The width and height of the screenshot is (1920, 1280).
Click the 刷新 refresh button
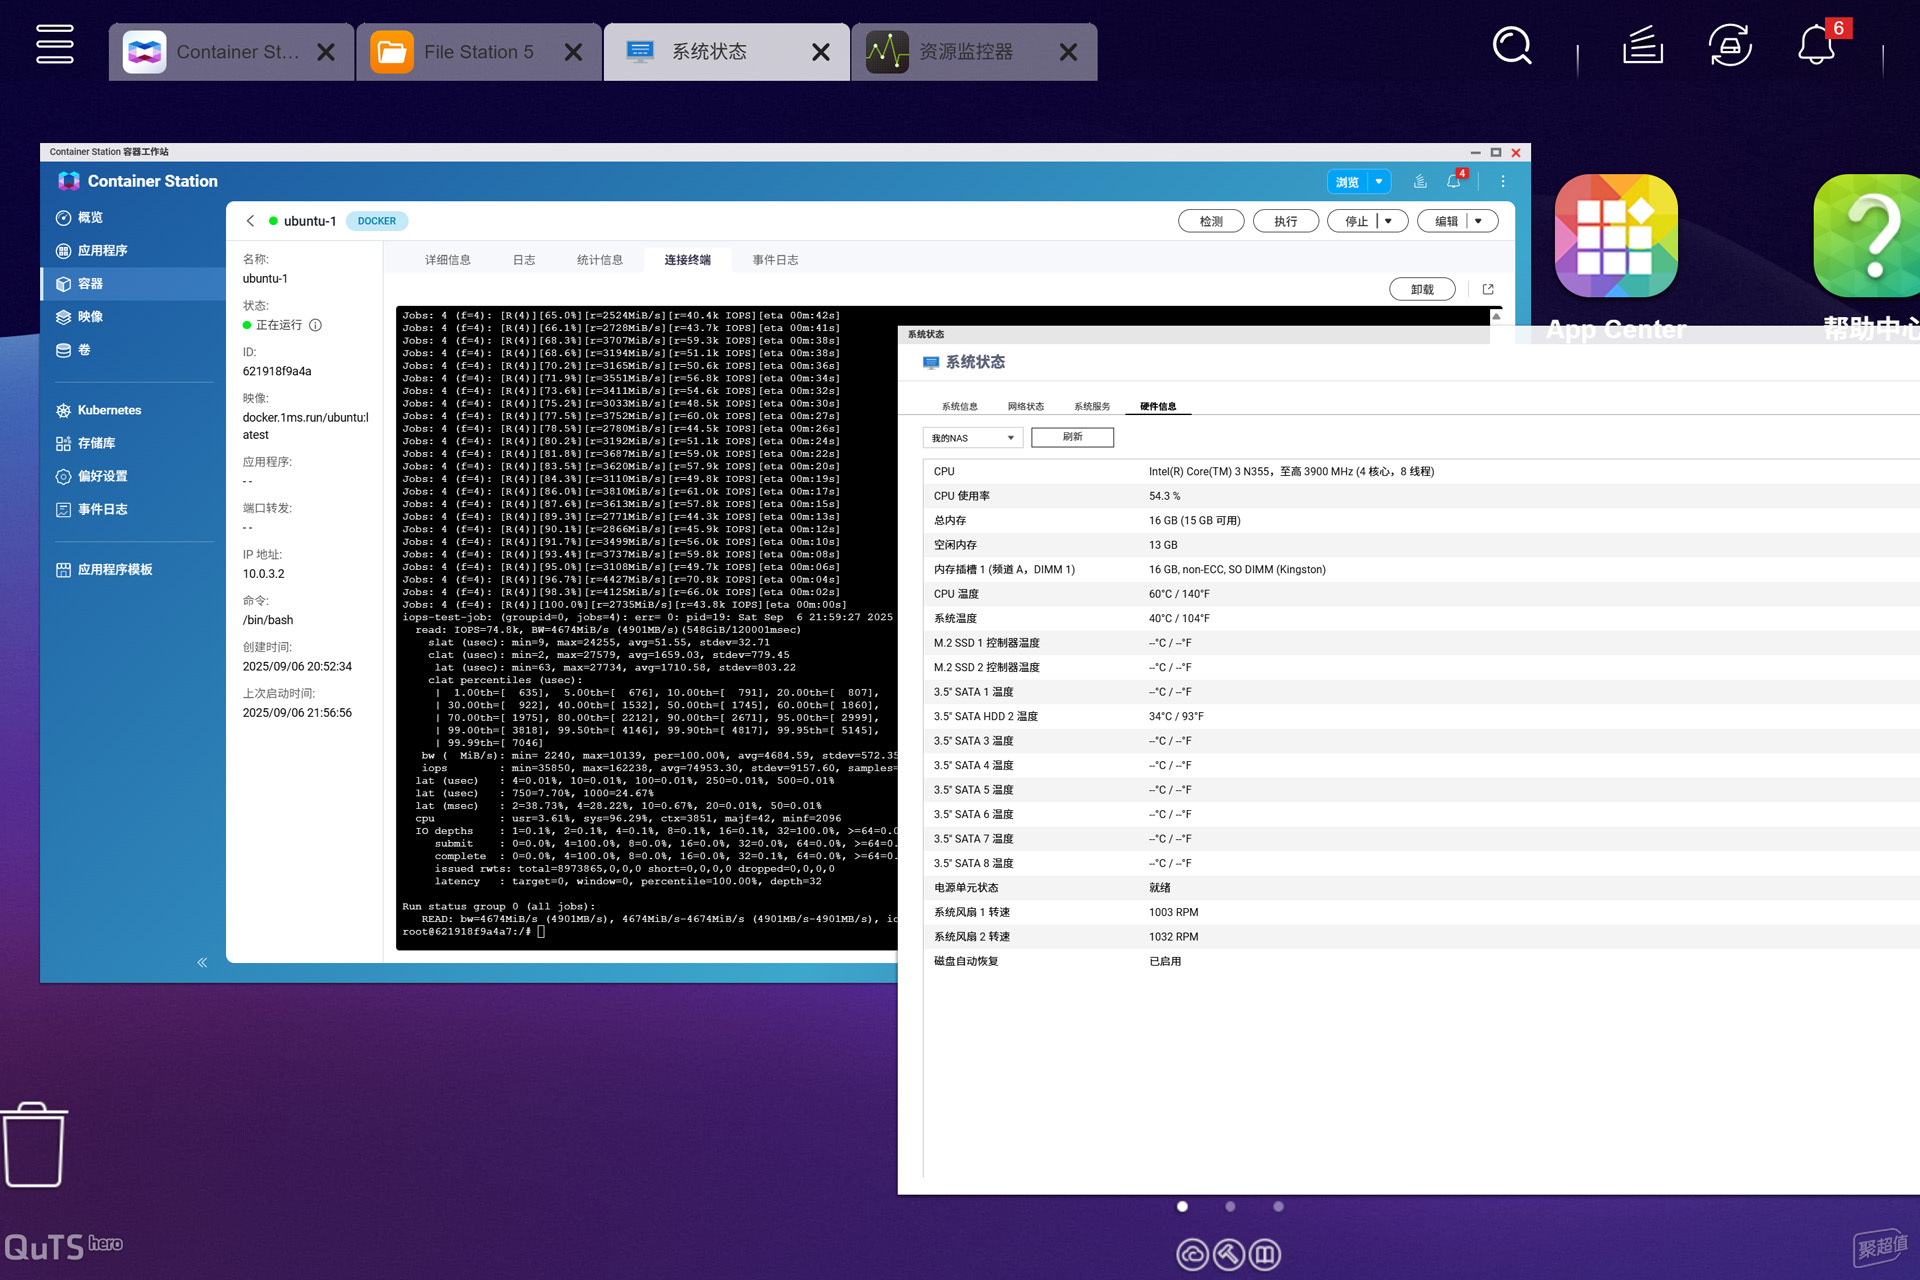1072,437
